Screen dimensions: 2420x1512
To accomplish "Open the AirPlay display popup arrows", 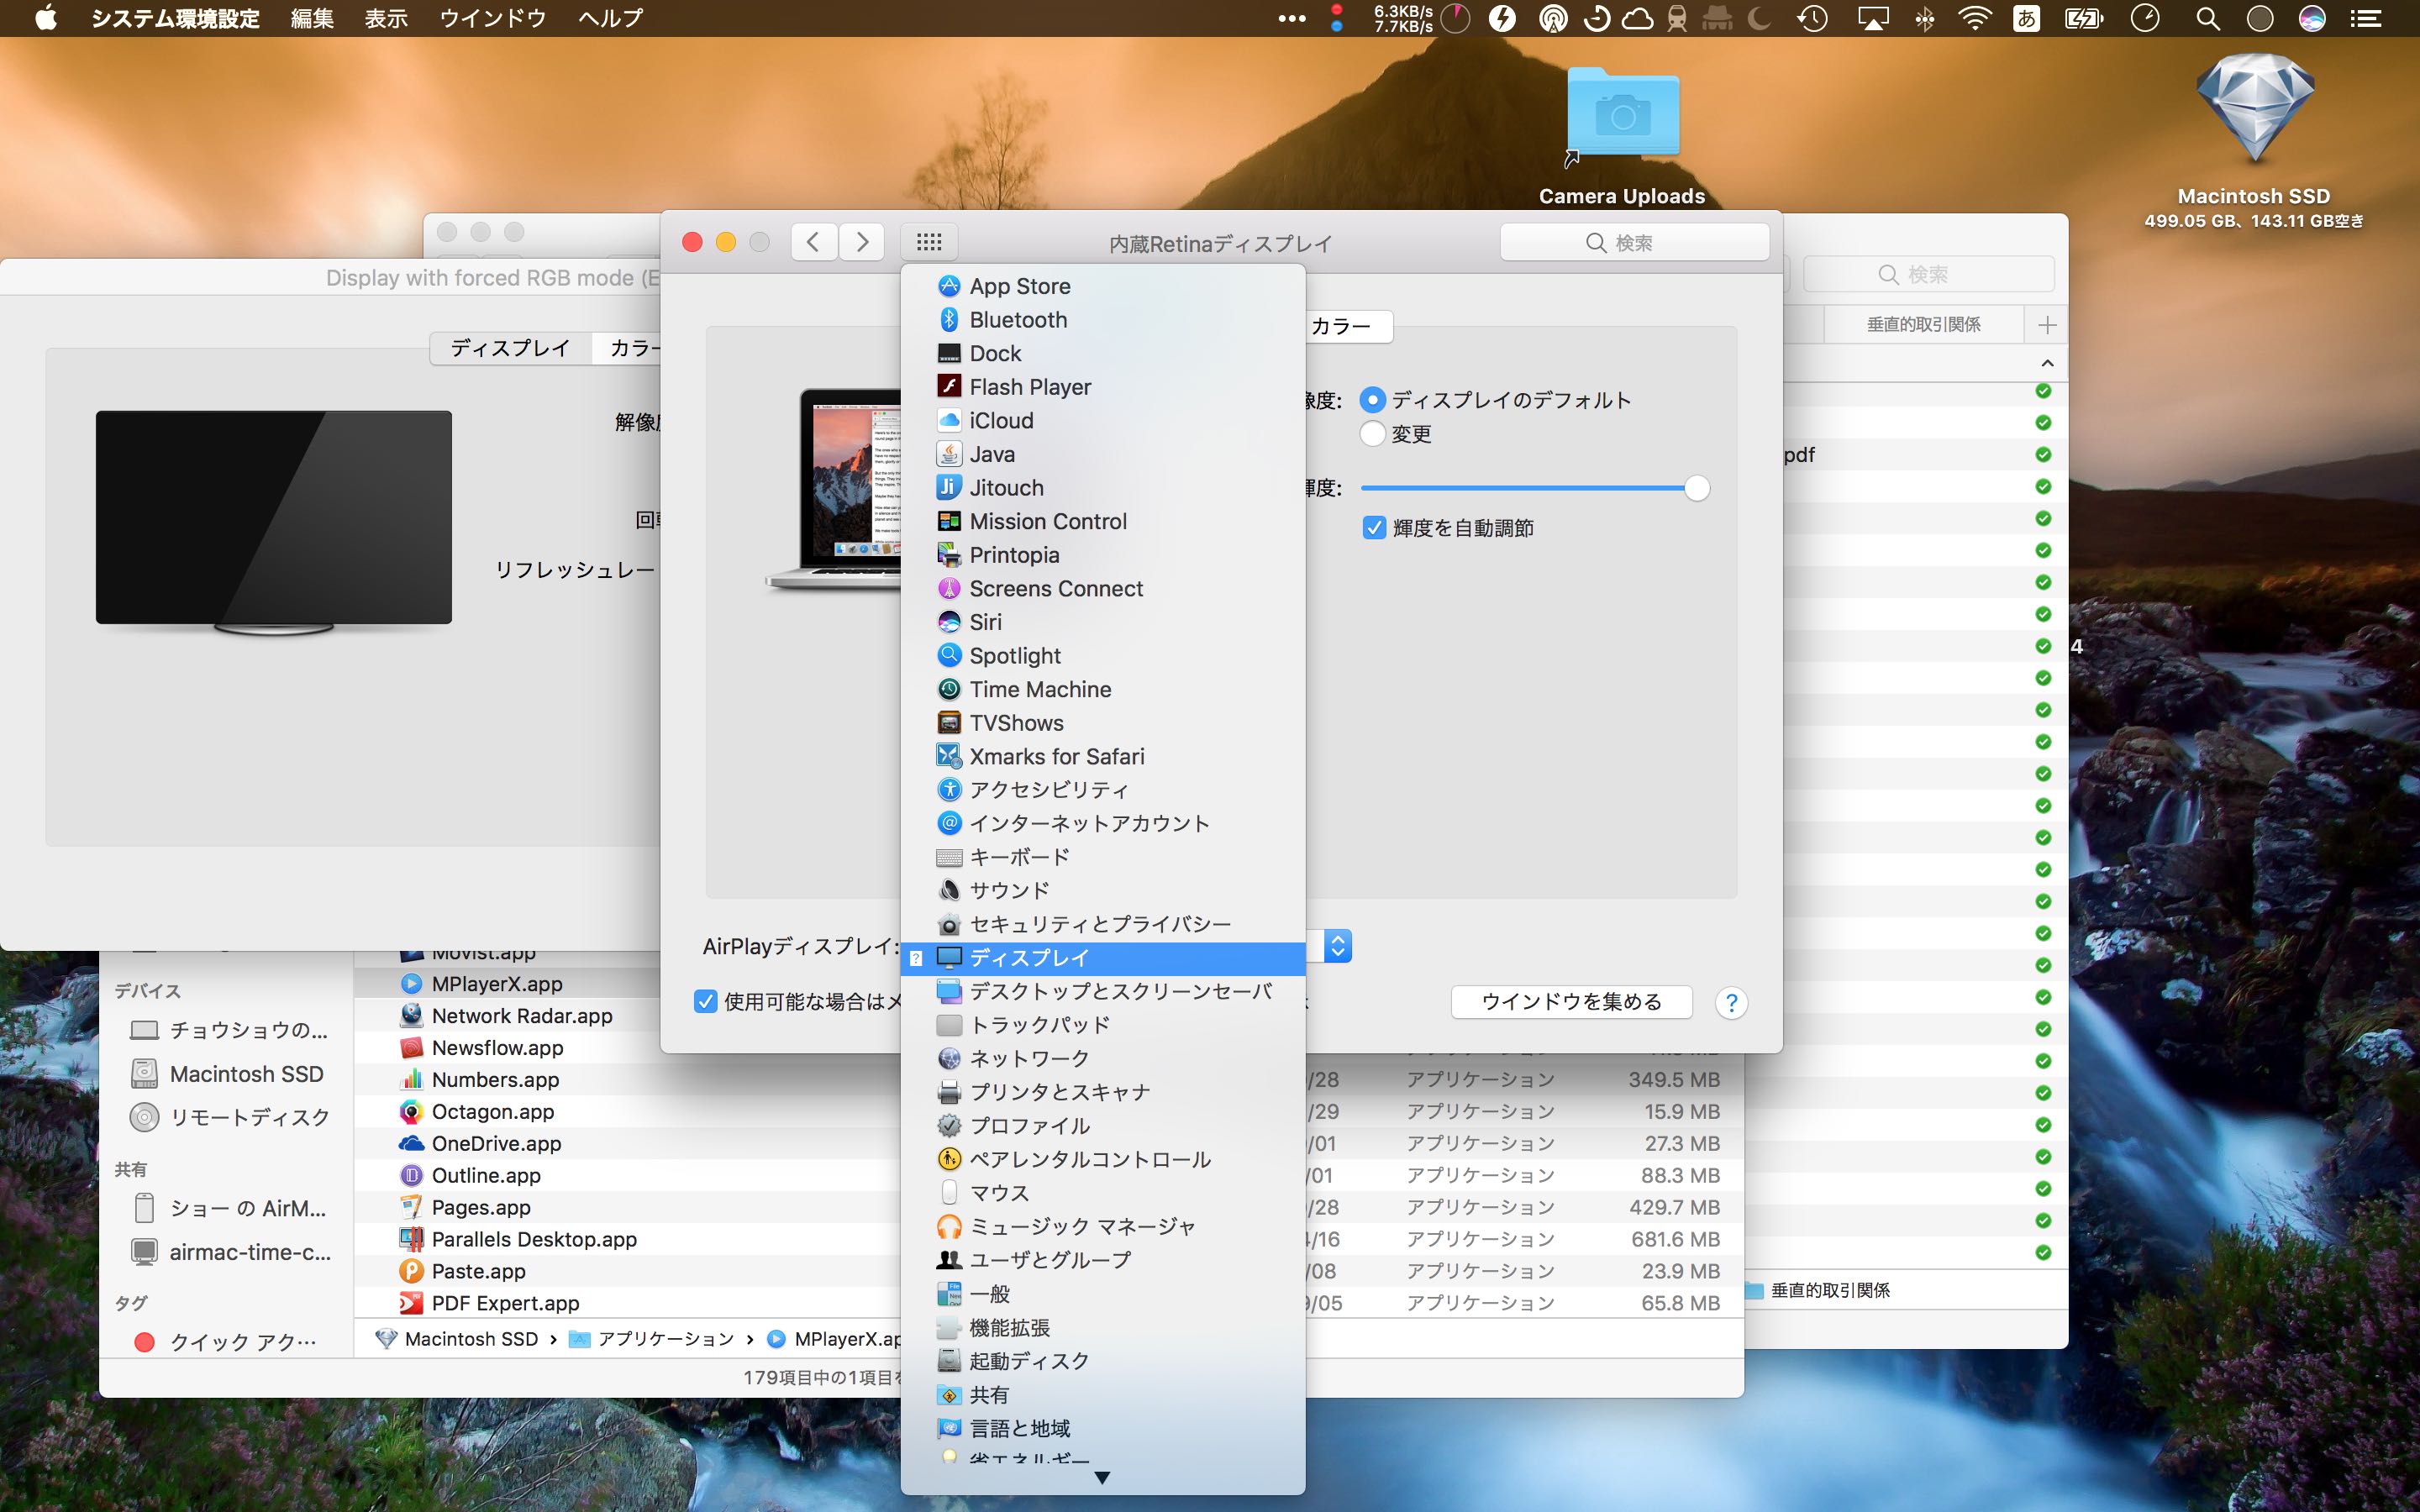I will pos(1338,946).
